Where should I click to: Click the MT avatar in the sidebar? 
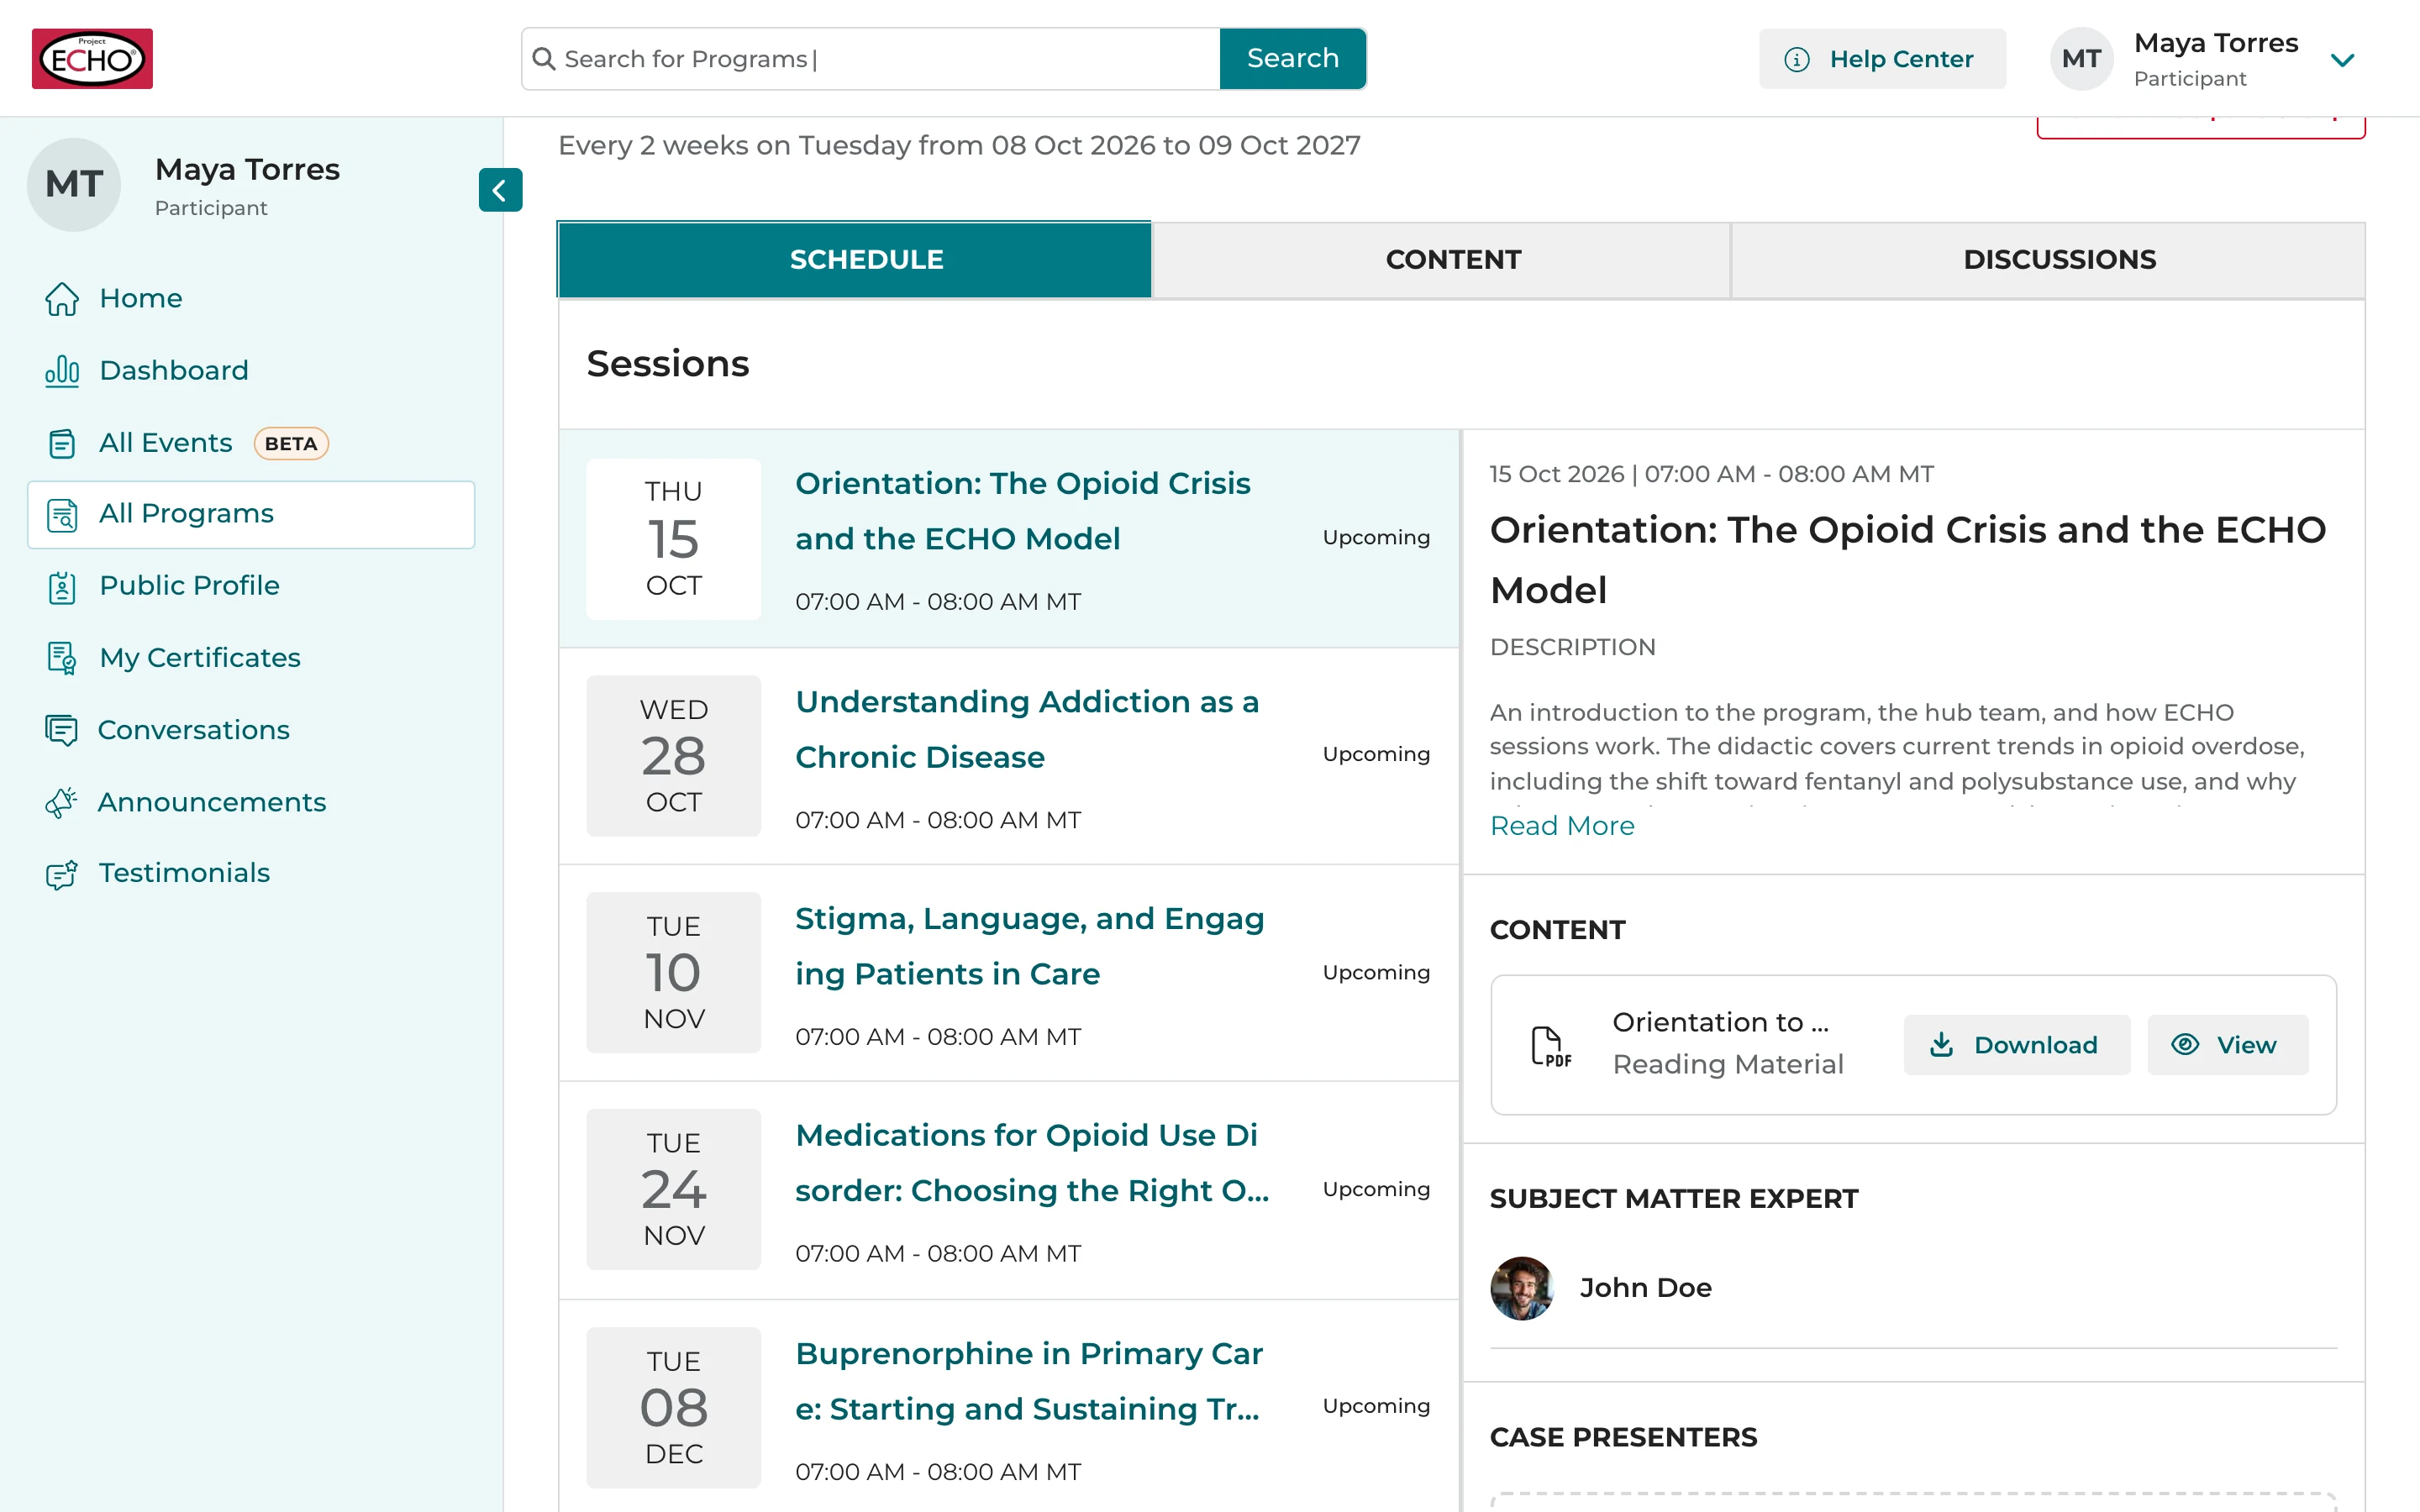click(74, 185)
